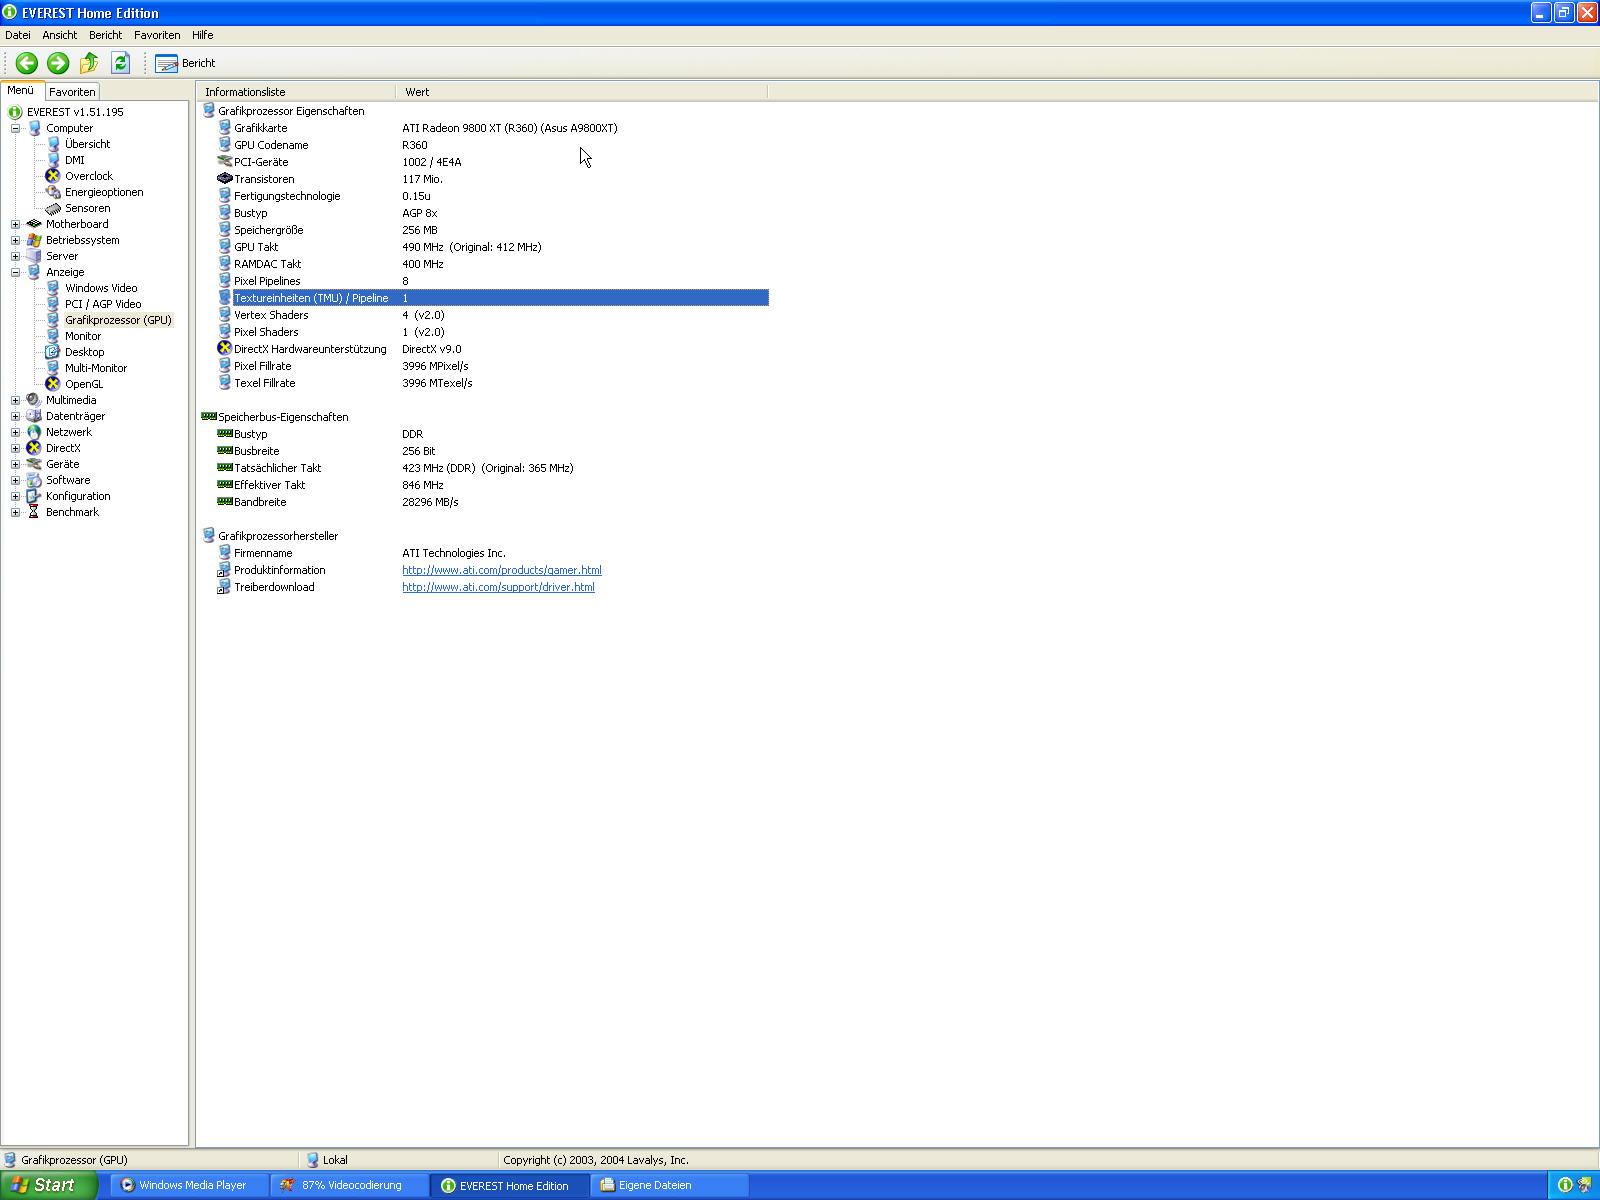
Task: Switch to the Menü tab
Action: click(21, 91)
